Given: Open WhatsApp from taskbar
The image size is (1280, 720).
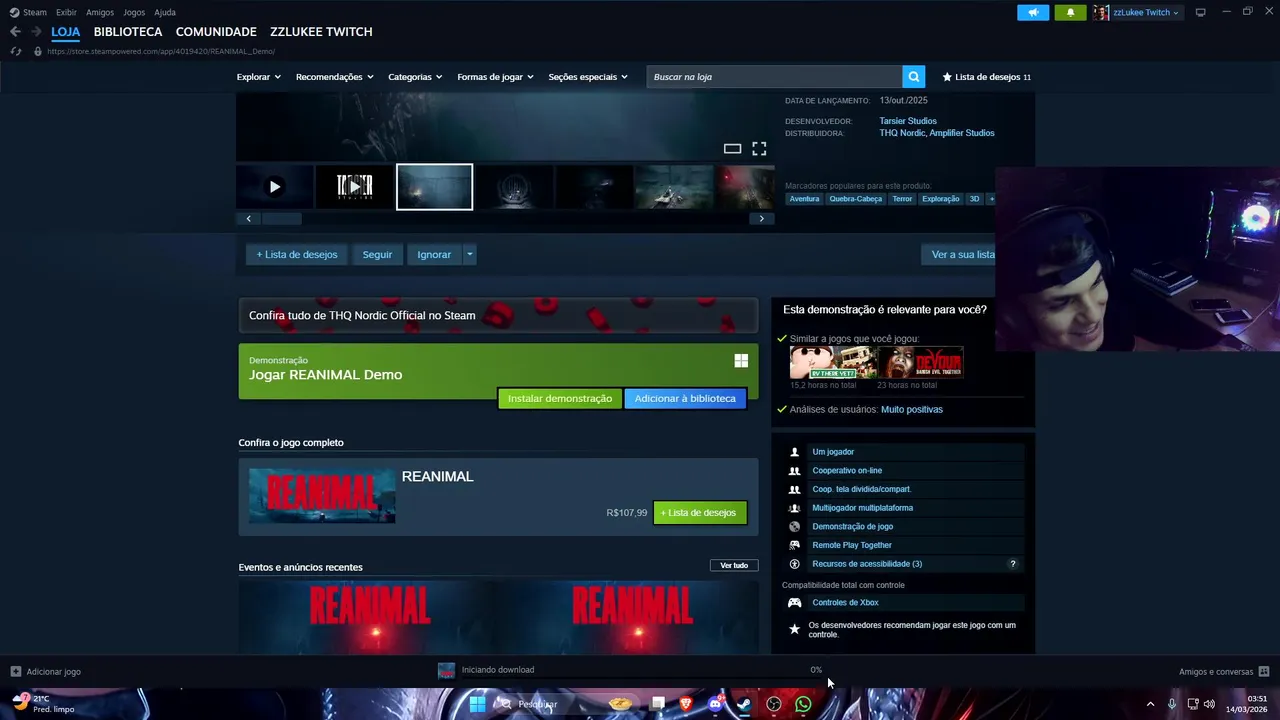Looking at the screenshot, I should point(803,704).
